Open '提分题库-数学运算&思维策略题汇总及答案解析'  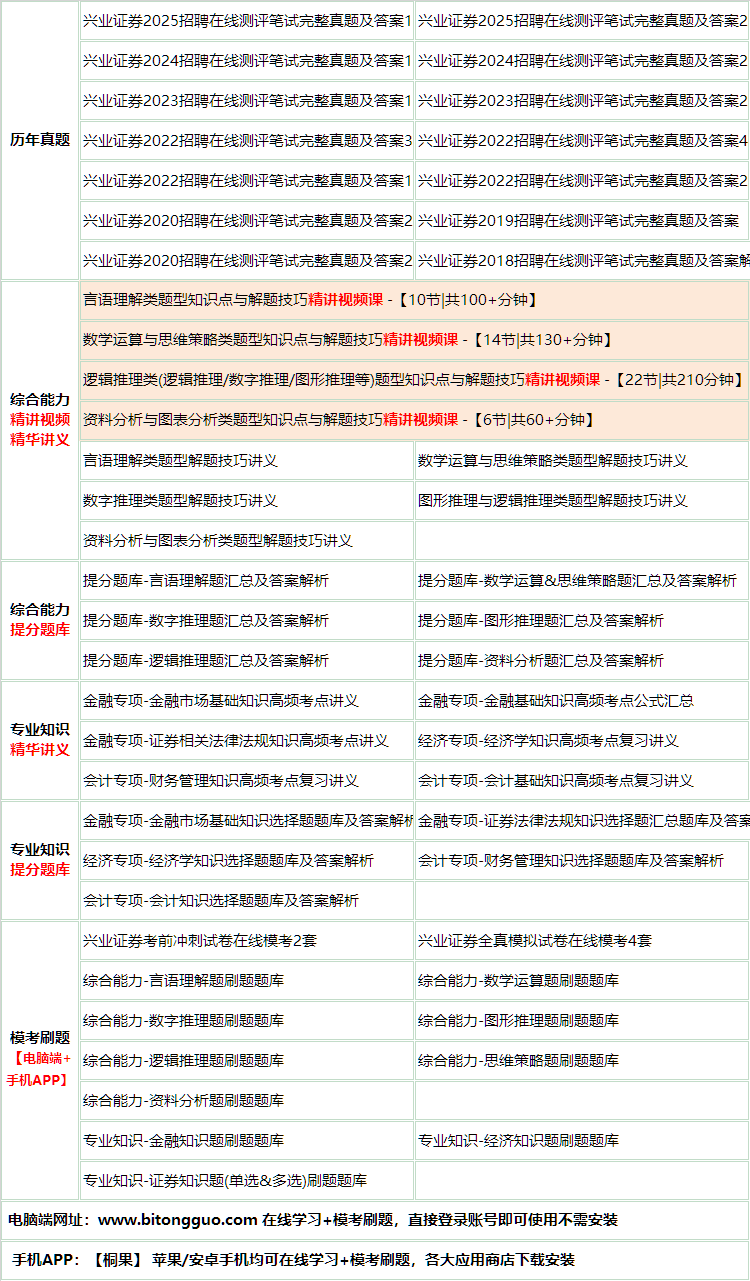point(582,581)
